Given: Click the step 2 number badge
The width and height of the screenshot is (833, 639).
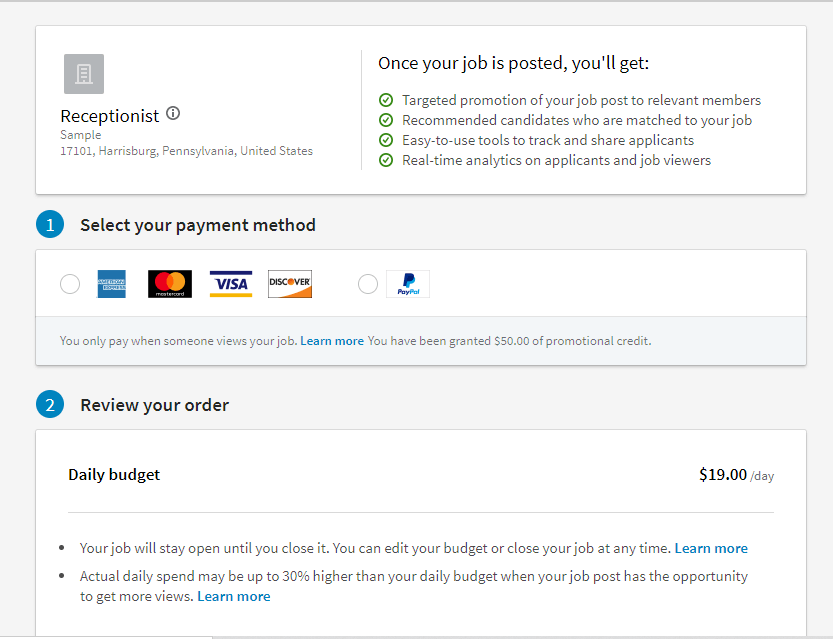Looking at the screenshot, I should pyautogui.click(x=50, y=405).
